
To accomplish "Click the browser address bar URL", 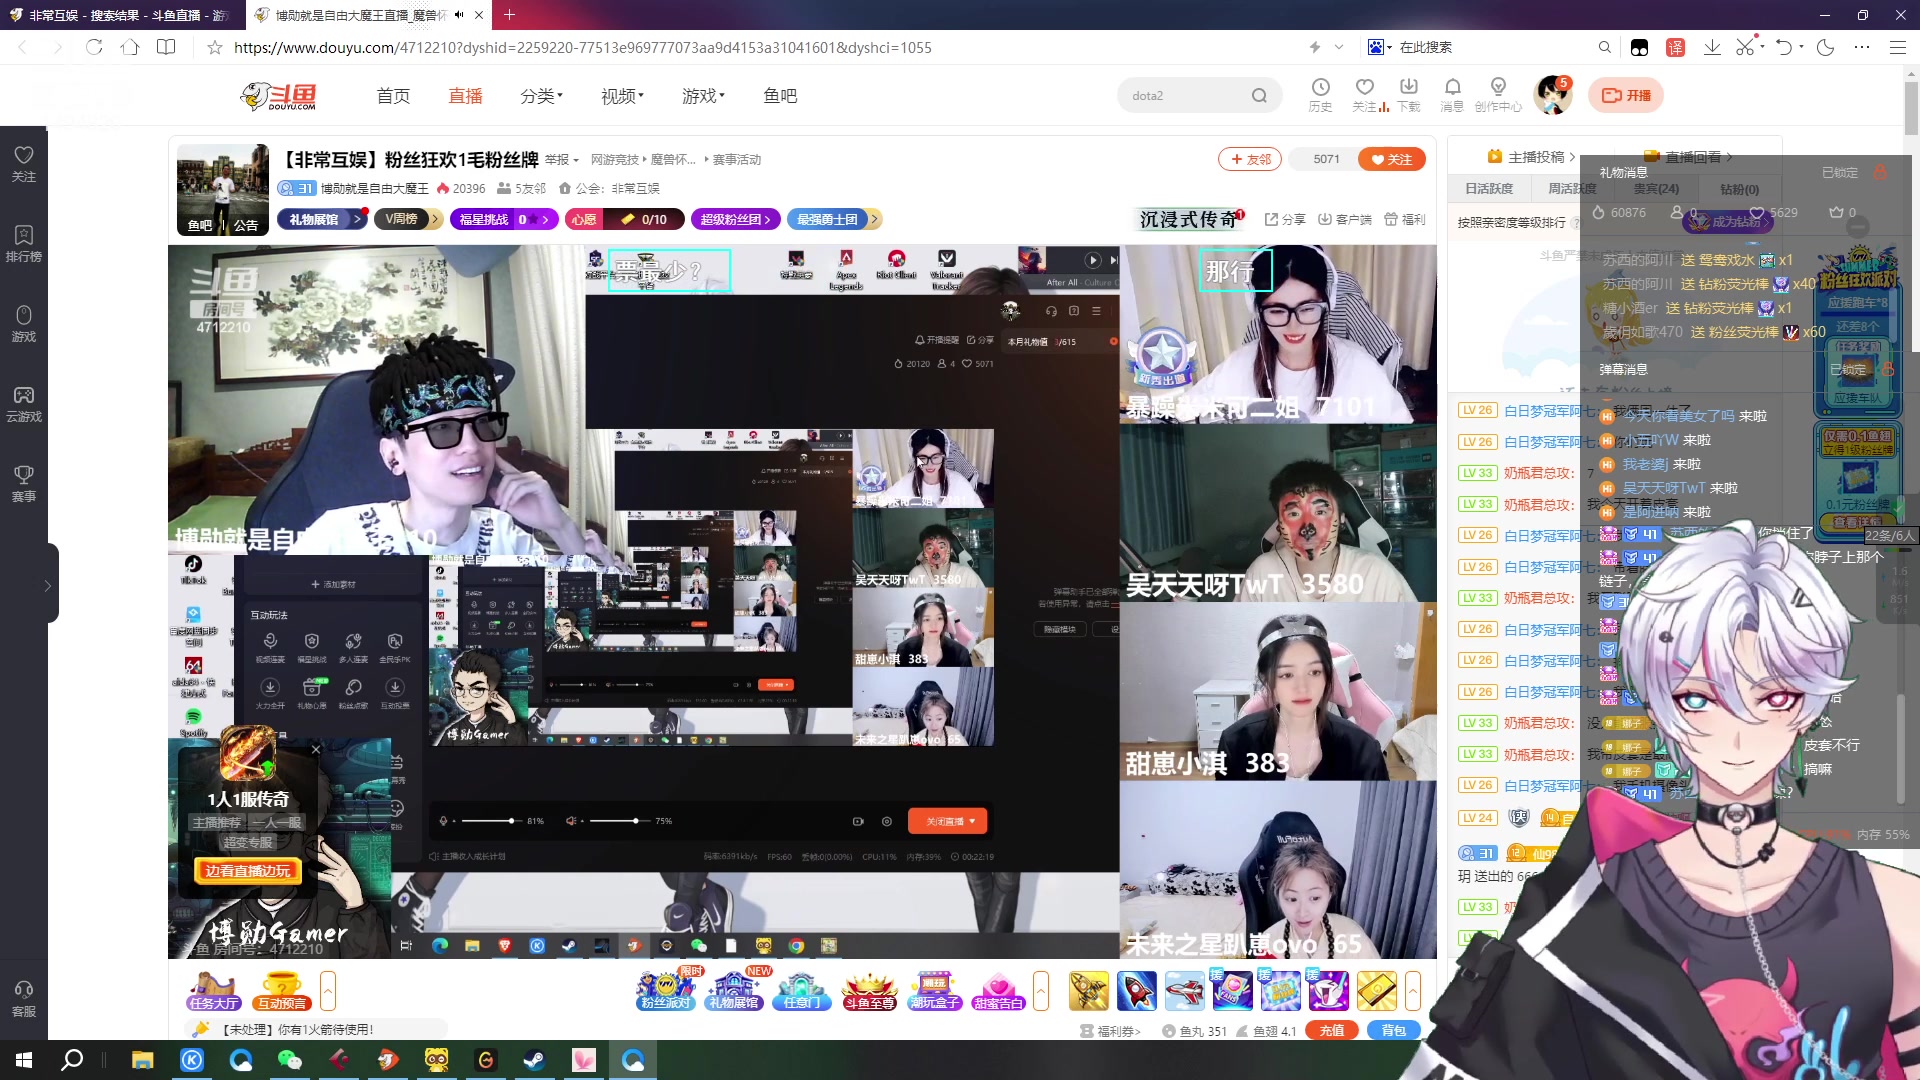I will click(x=583, y=47).
